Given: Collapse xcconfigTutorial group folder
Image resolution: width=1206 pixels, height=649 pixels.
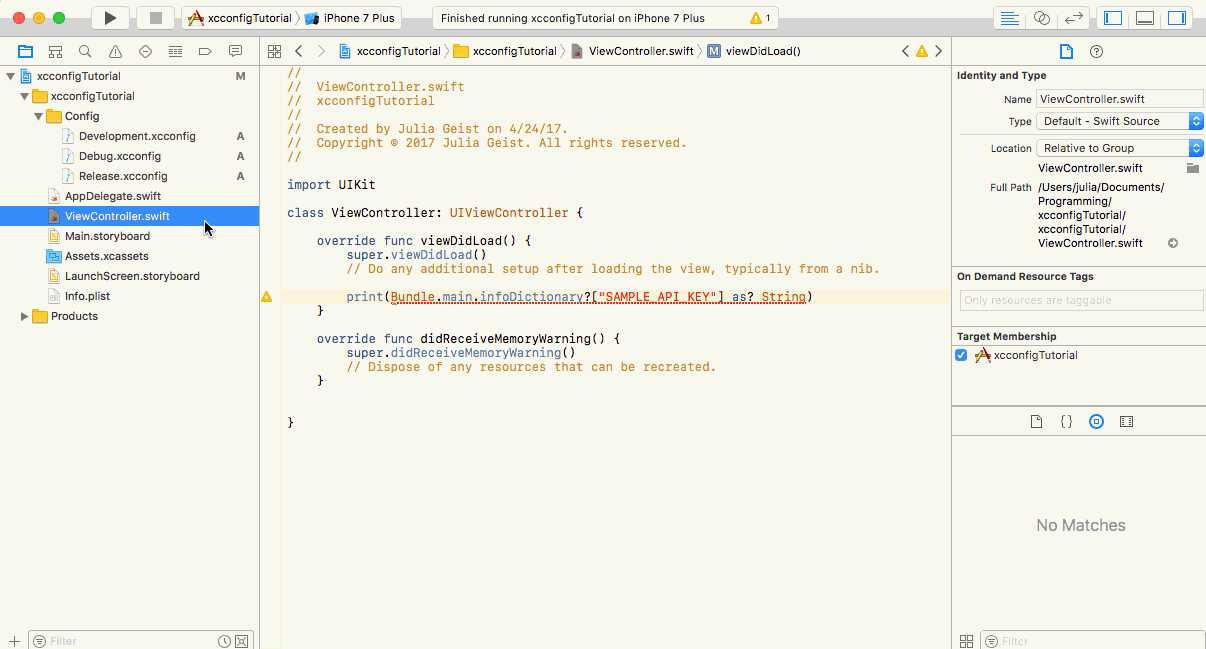Looking at the screenshot, I should pos(25,96).
